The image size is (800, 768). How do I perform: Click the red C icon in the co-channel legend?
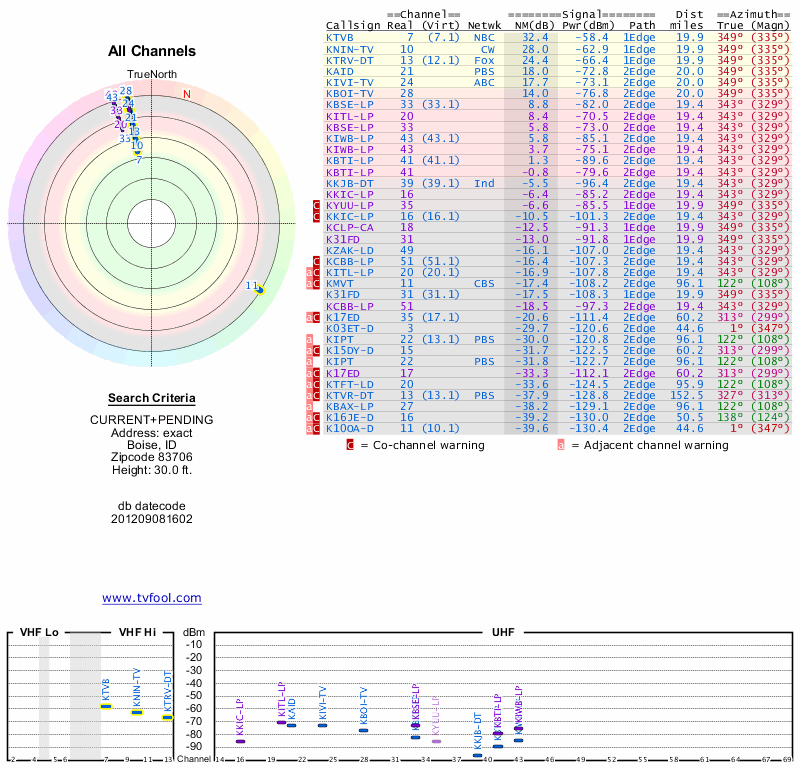[x=350, y=445]
